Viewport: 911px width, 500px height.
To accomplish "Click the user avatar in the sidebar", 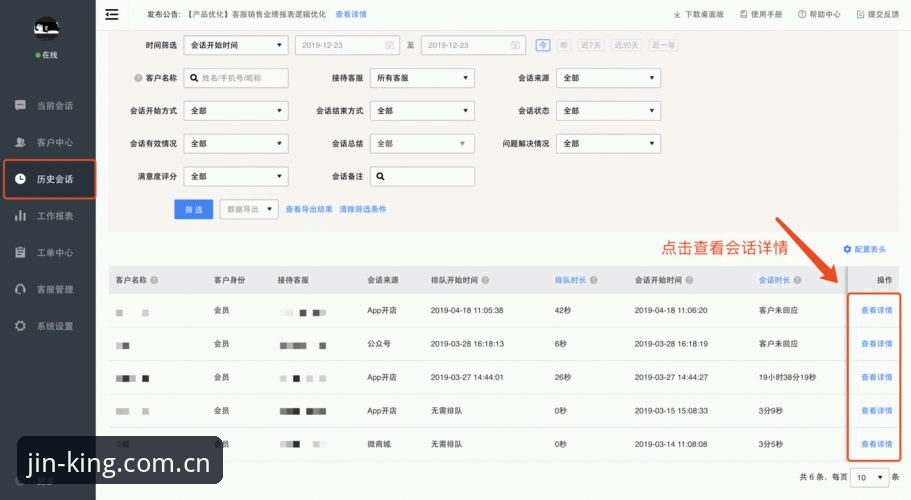I will point(46,28).
